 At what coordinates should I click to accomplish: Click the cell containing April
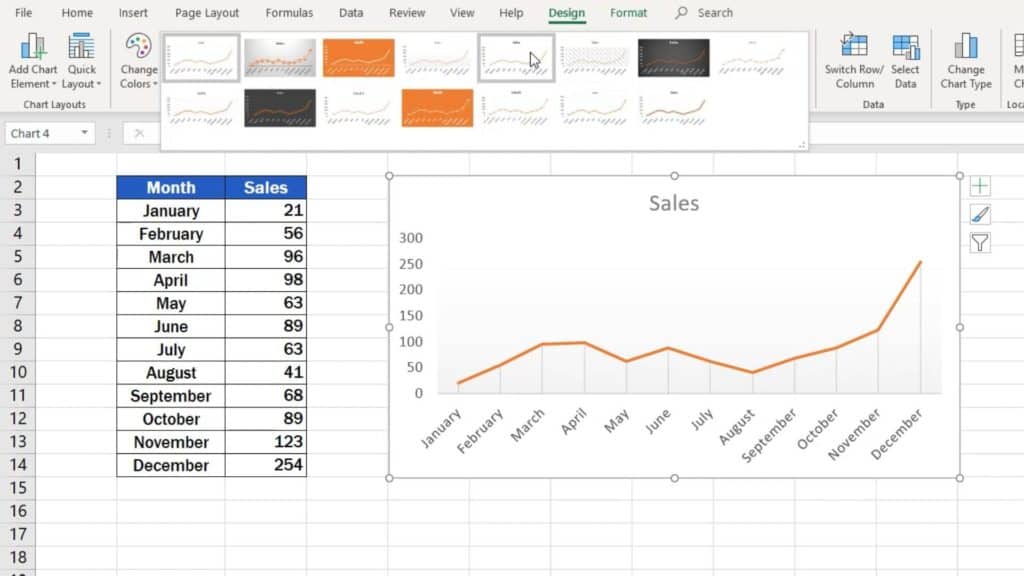point(171,280)
